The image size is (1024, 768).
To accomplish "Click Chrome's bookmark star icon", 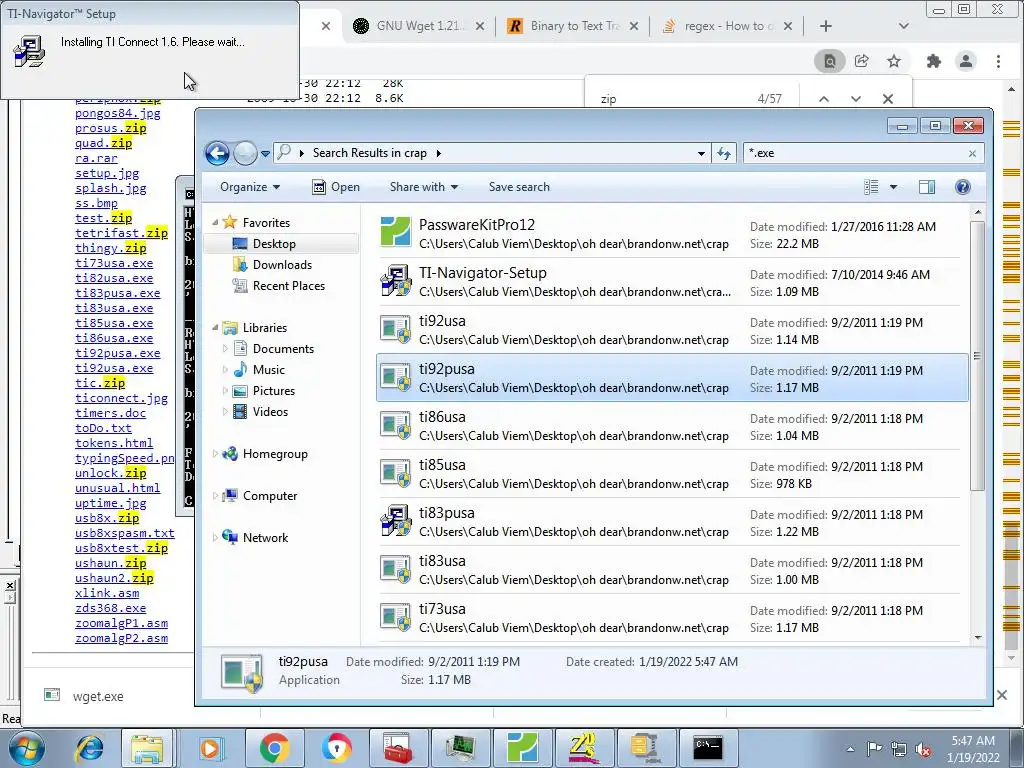I will pyautogui.click(x=894, y=61).
